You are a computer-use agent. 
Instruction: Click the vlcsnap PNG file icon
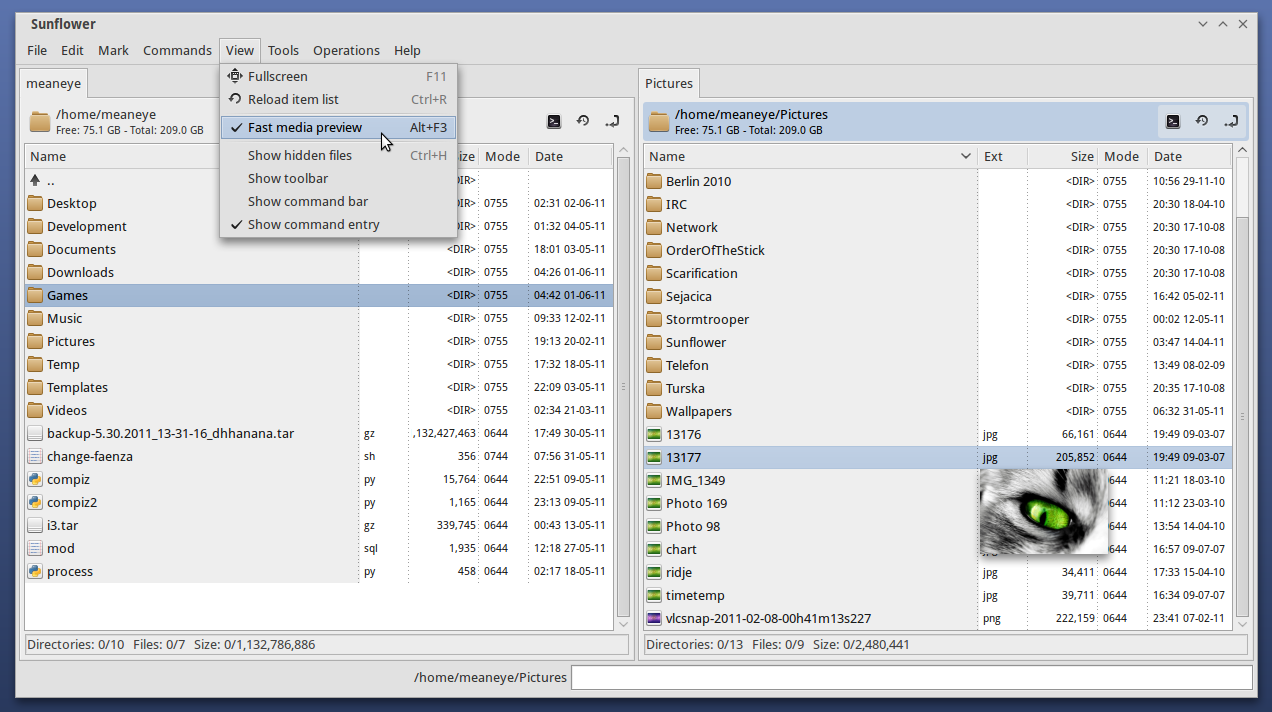pos(654,619)
